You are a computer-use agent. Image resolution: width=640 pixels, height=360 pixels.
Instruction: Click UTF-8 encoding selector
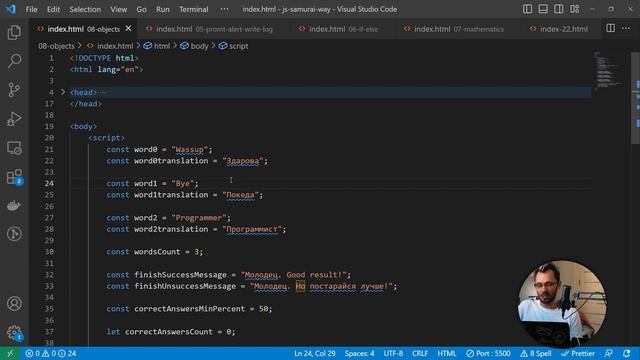393,353
